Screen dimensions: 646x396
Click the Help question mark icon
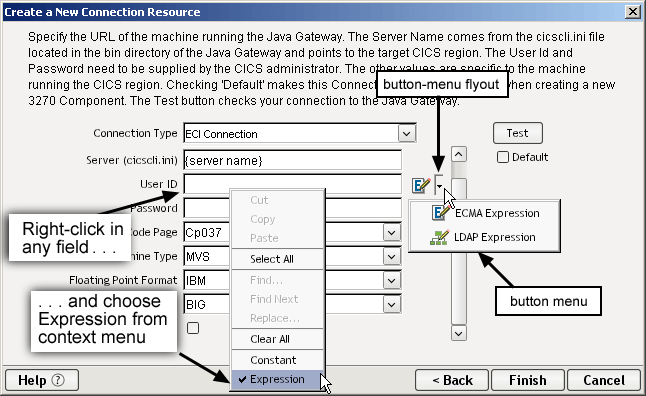click(58, 380)
